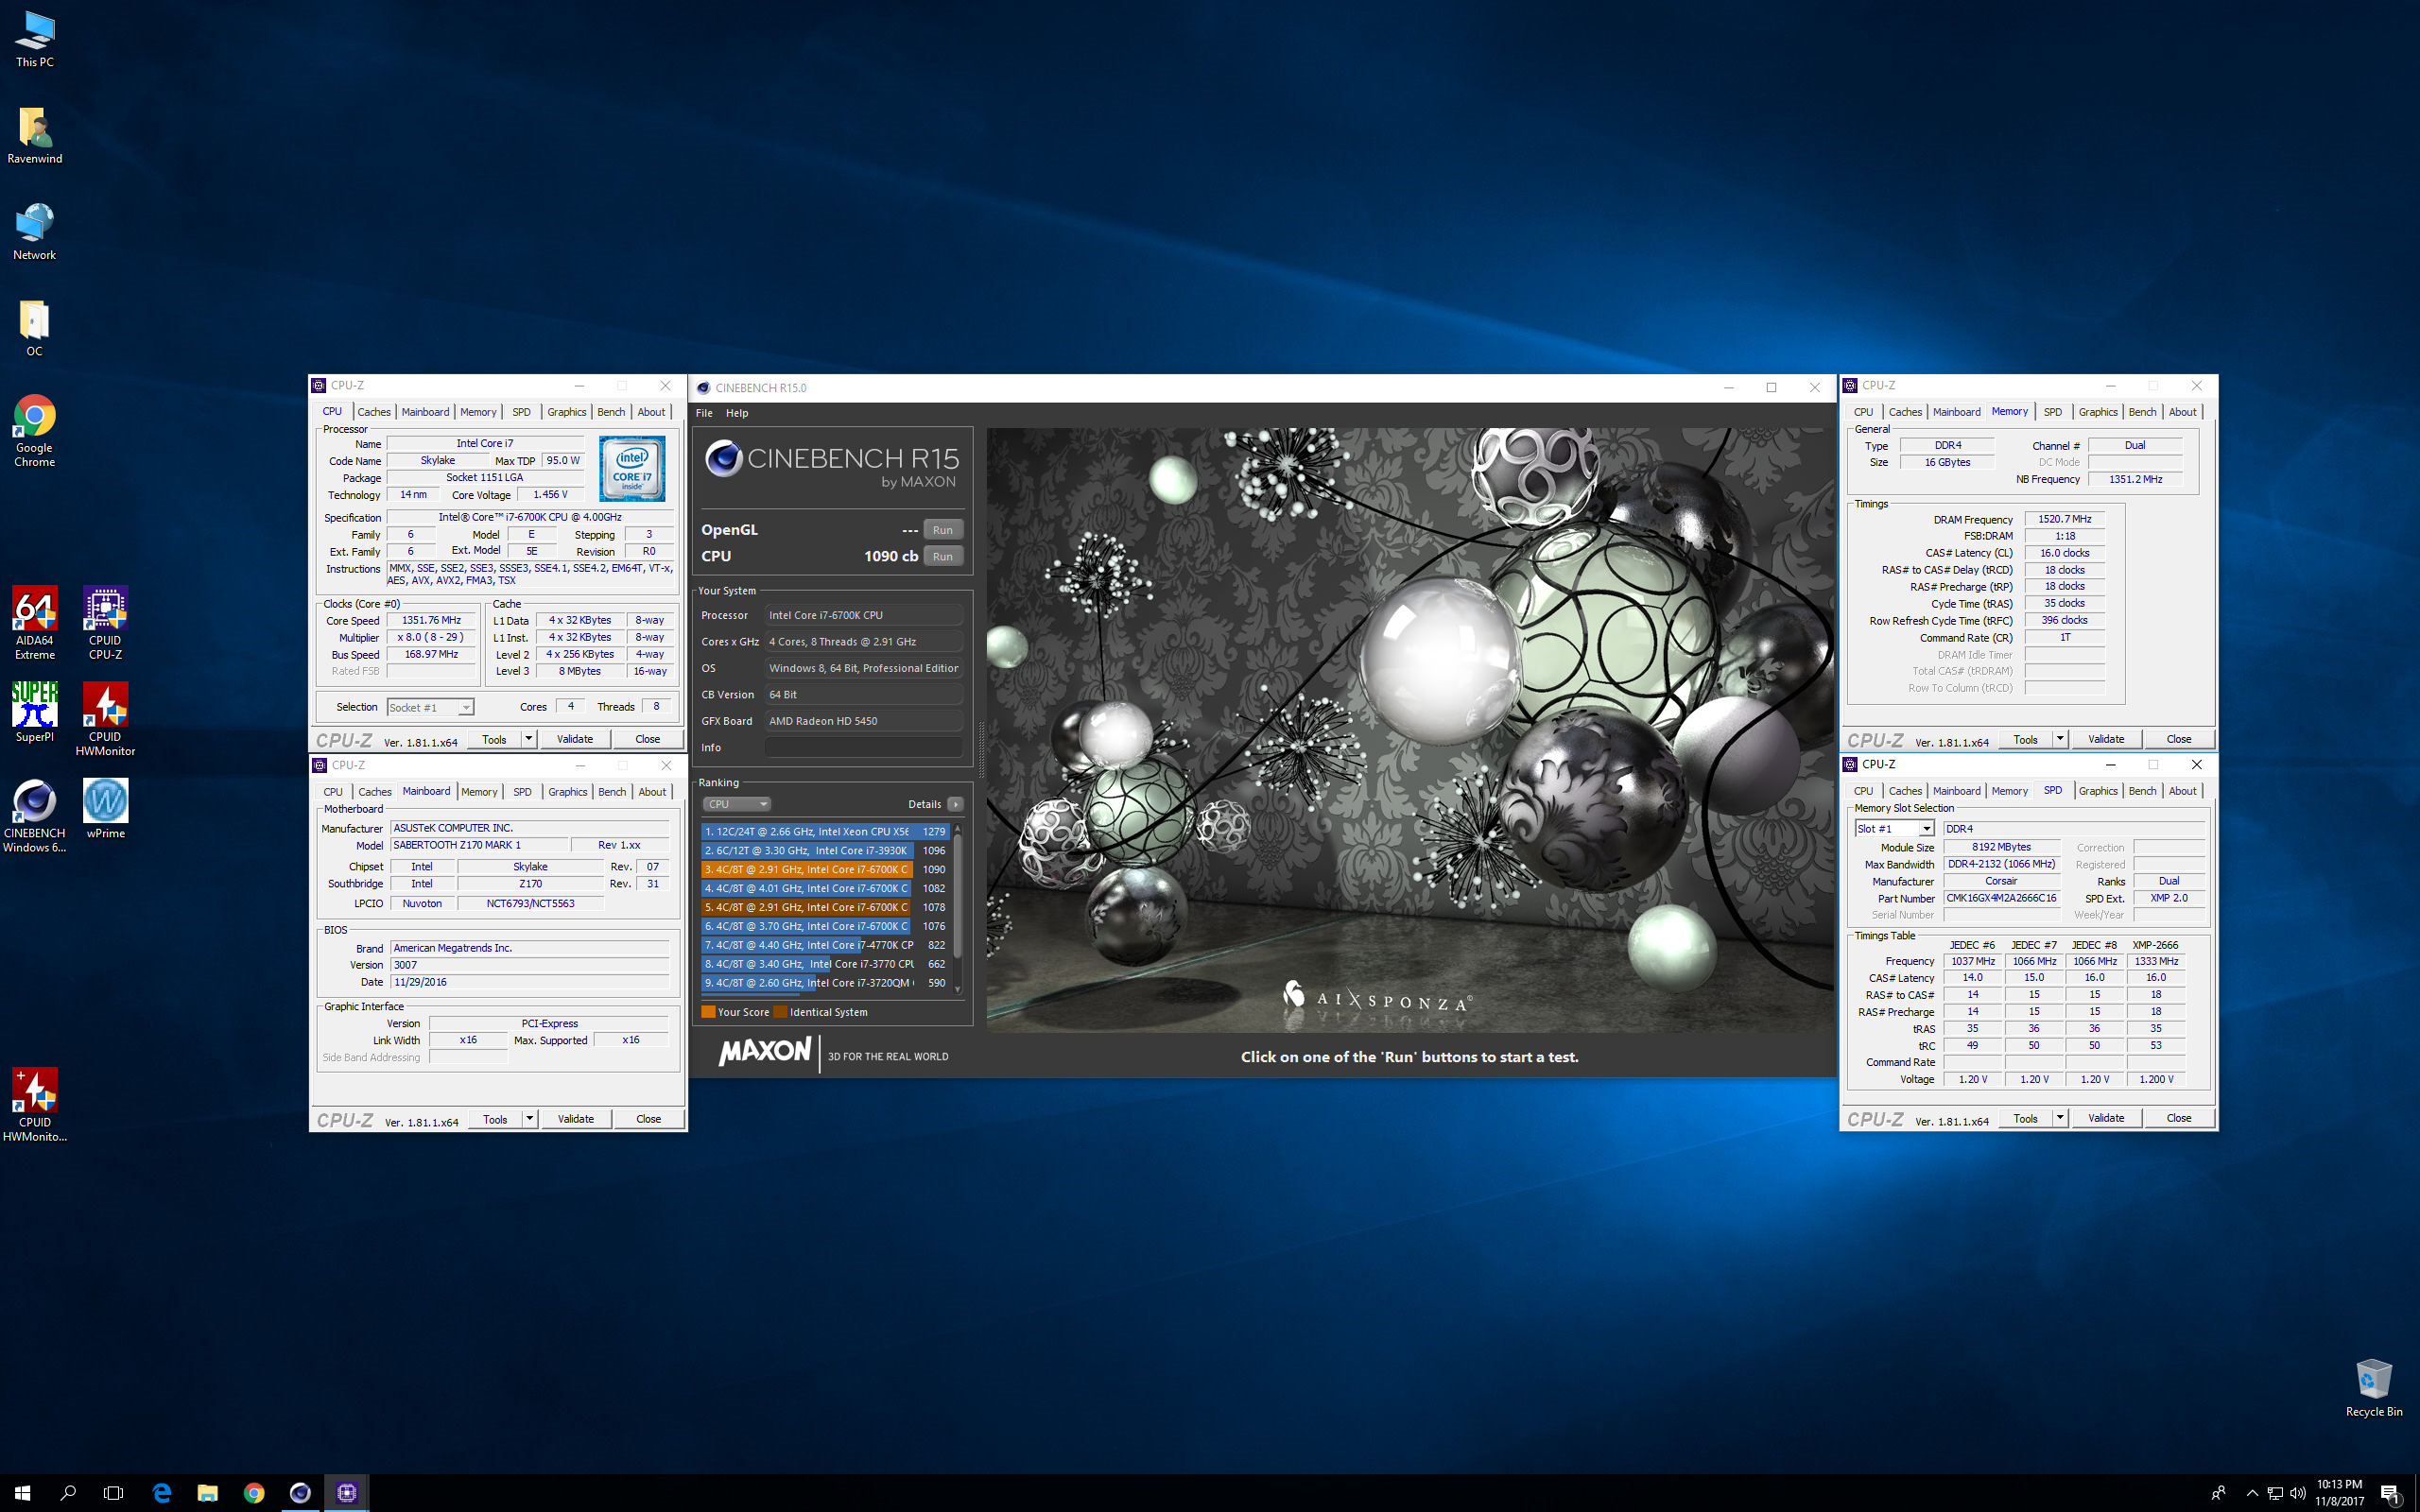
Task: Launch CPUID HWMonitor icon beside SuperPI
Action: click(105, 719)
